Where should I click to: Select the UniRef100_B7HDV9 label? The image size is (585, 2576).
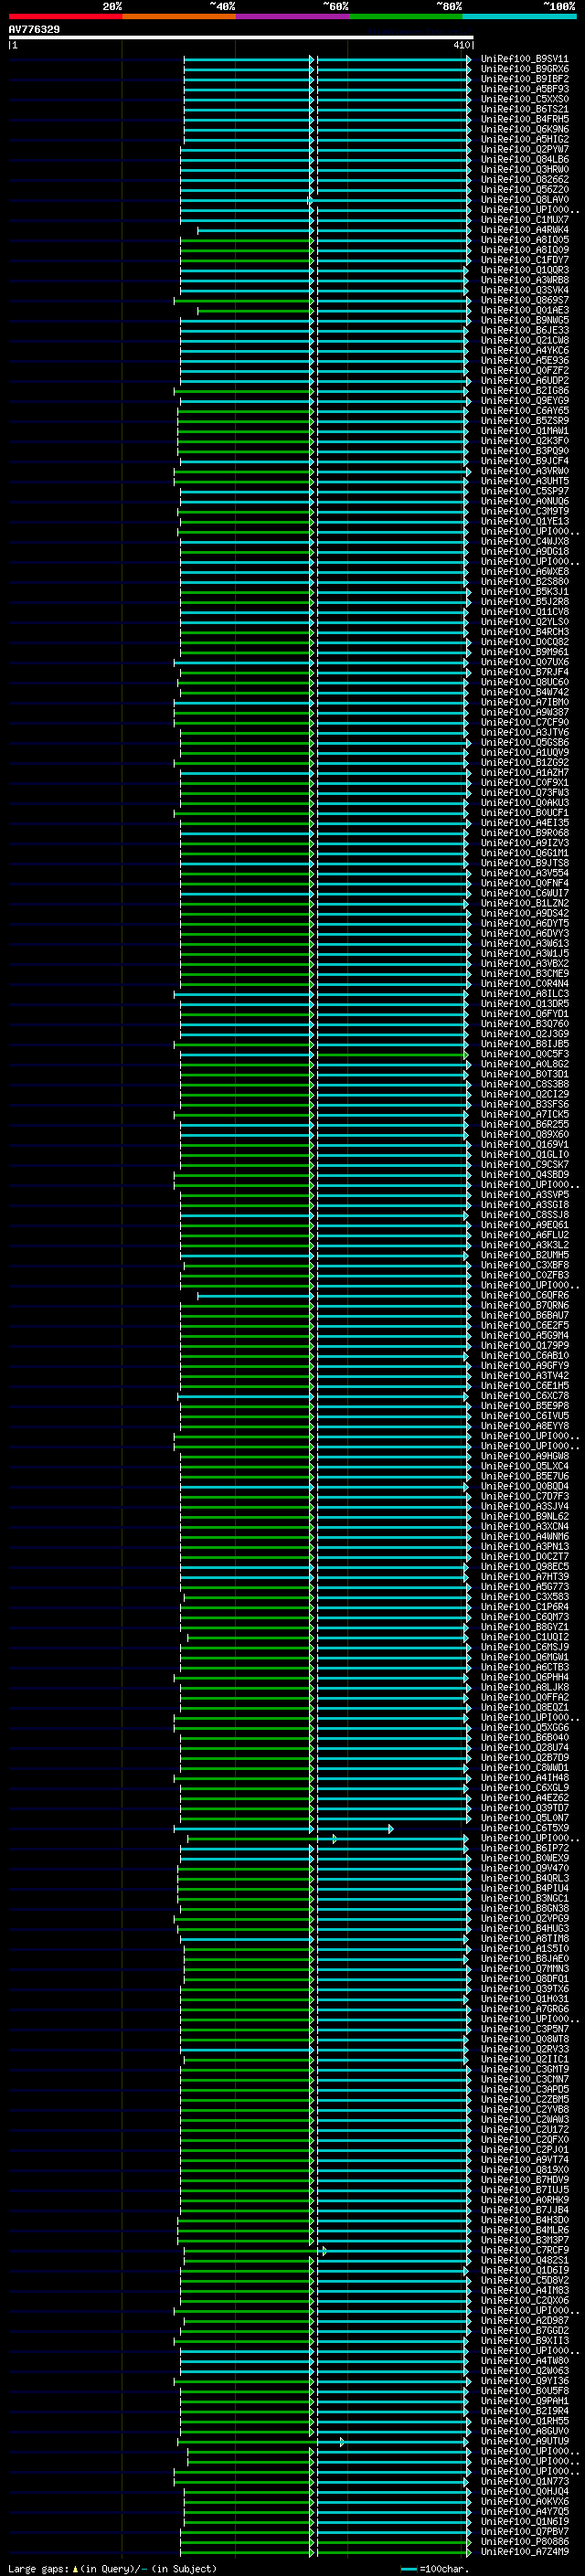point(525,2179)
